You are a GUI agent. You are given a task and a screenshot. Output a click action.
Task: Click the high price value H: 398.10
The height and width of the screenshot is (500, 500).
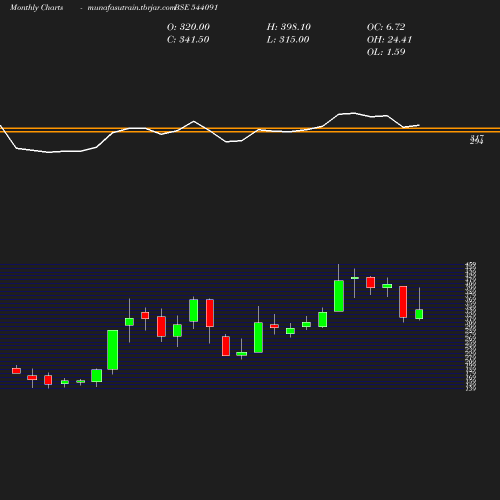tap(289, 27)
